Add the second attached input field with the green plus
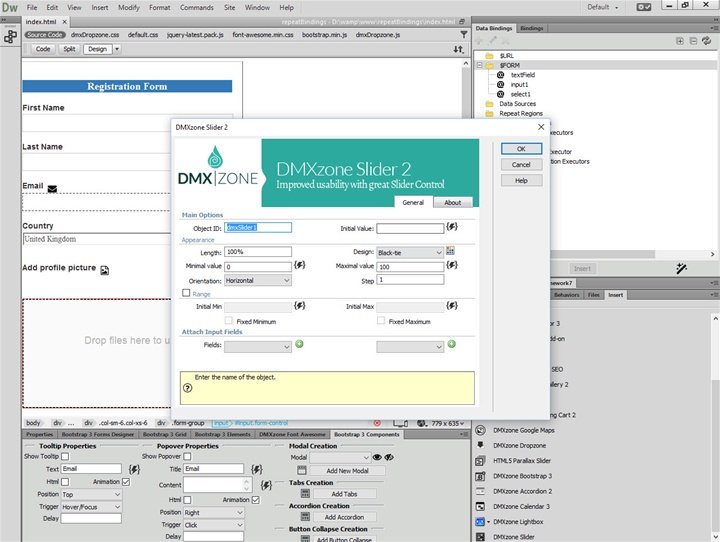 [452, 344]
